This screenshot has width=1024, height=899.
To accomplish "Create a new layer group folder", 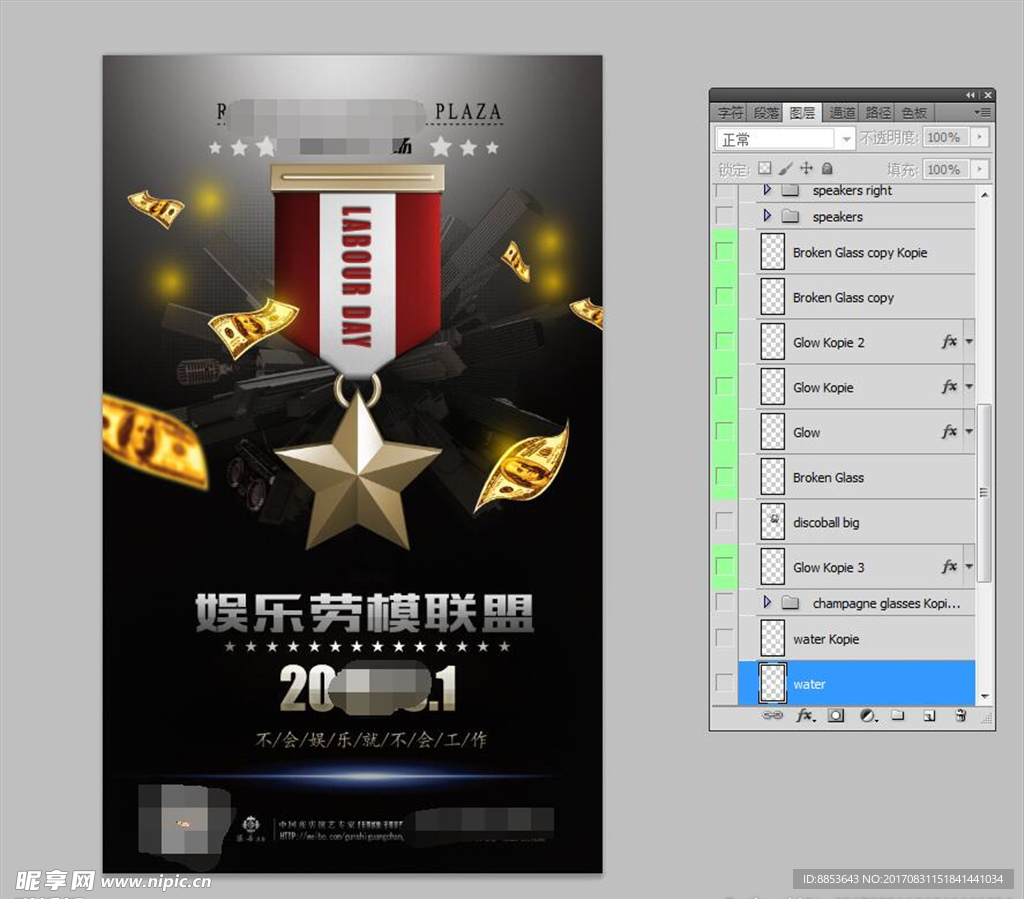I will (x=899, y=716).
